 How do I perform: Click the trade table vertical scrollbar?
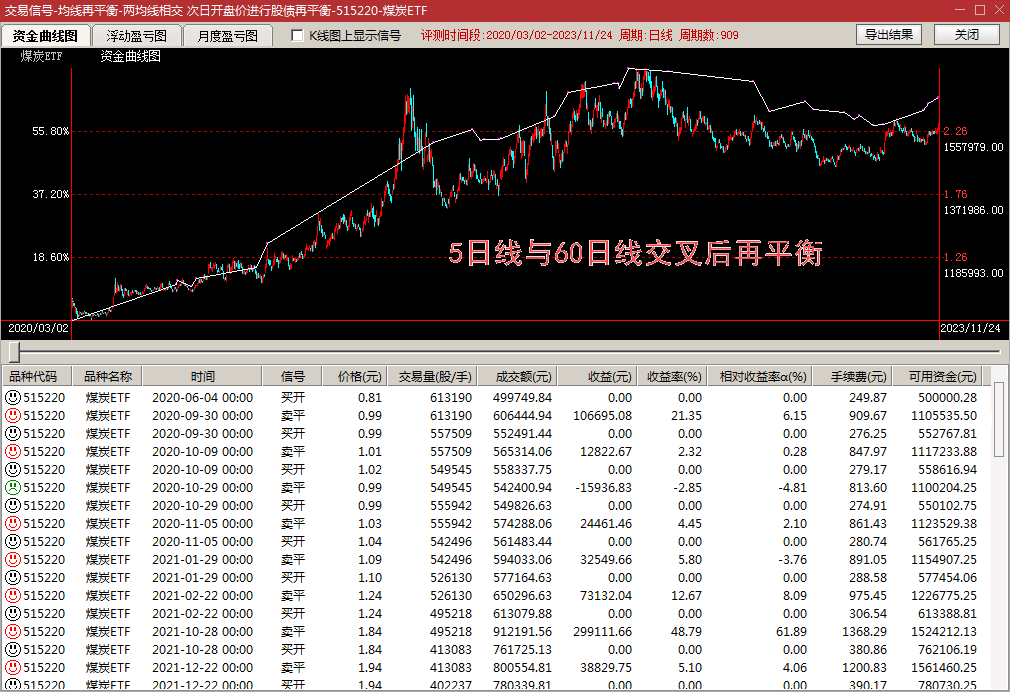coord(998,528)
